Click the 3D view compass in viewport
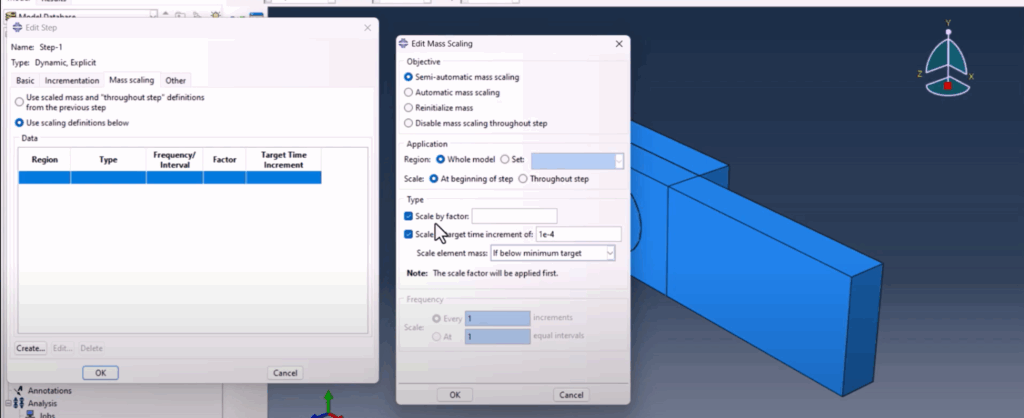 click(x=947, y=61)
